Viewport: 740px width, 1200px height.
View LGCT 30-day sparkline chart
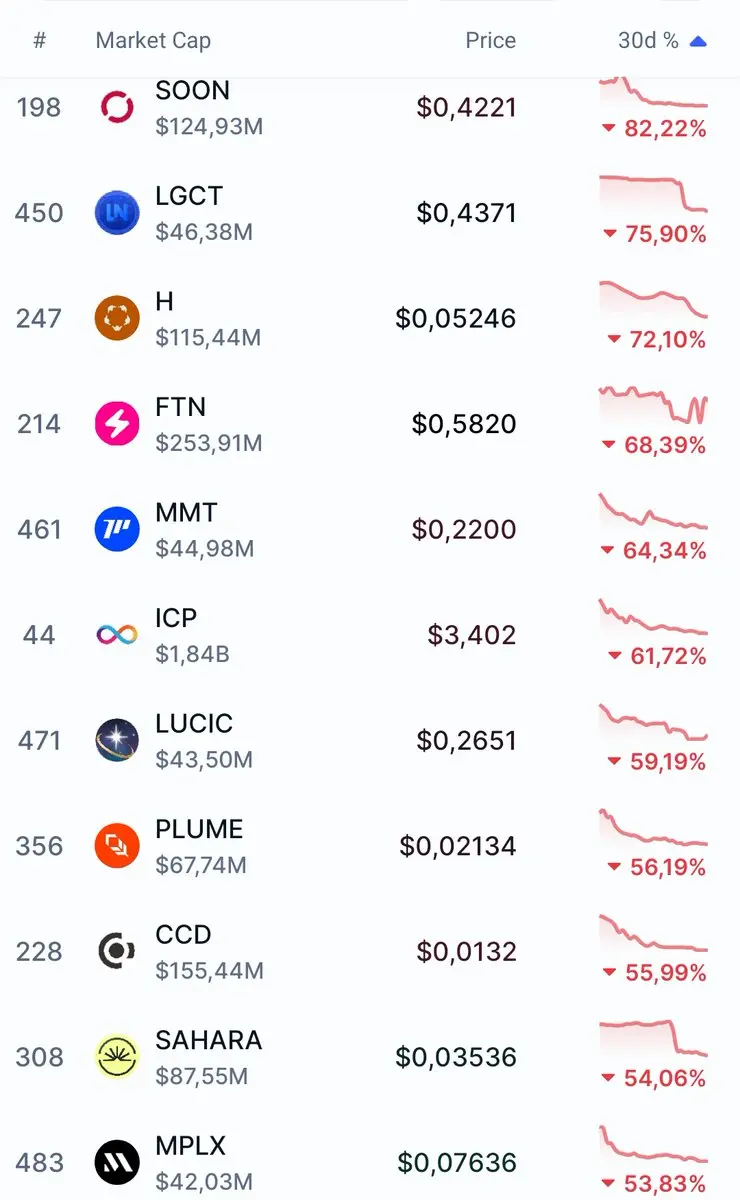point(653,194)
